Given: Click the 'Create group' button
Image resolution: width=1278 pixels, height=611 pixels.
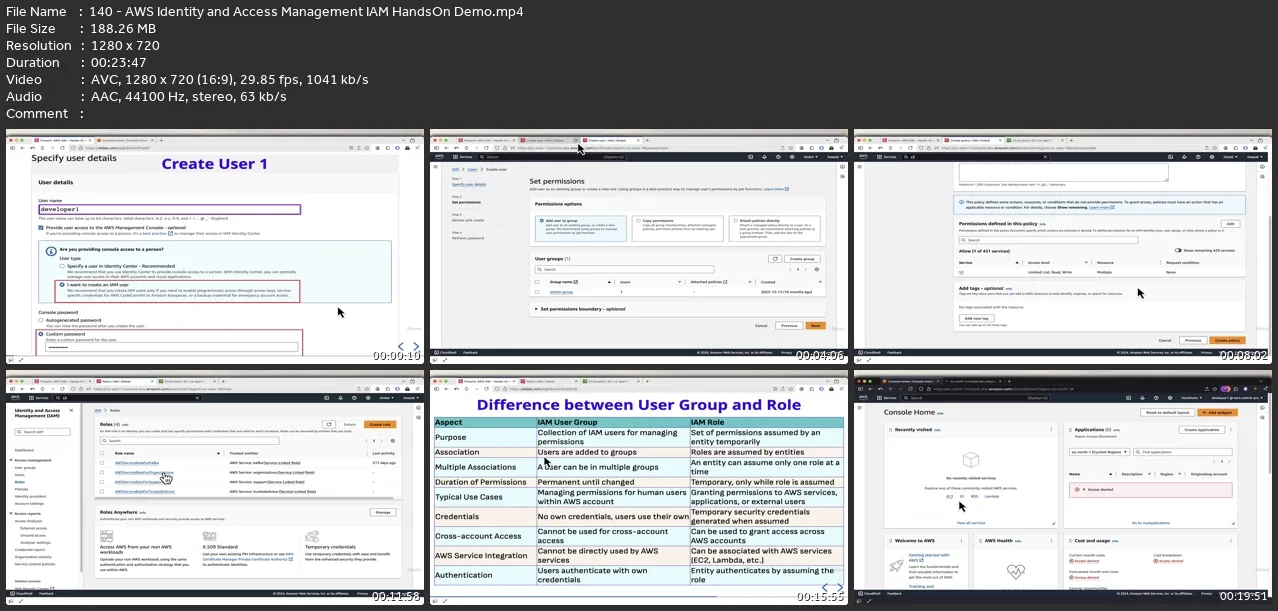Looking at the screenshot, I should tap(802, 258).
